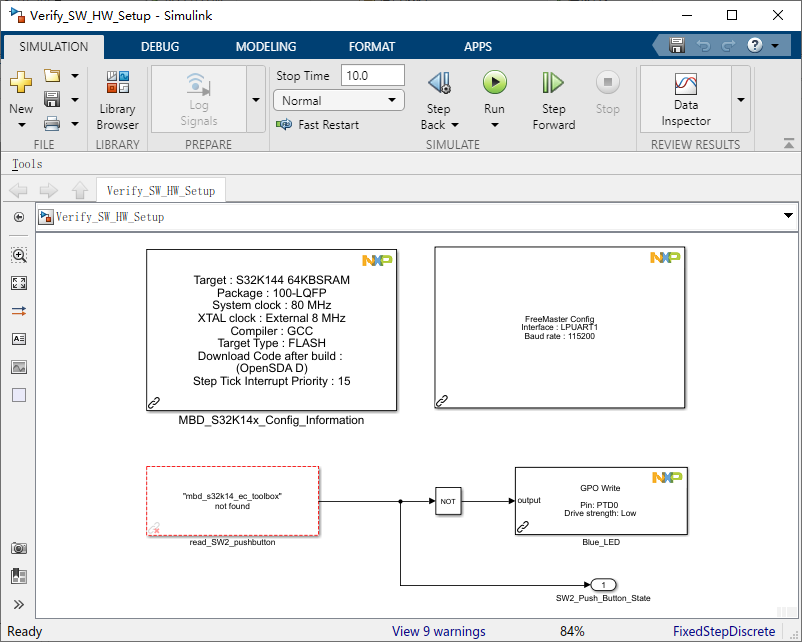Navigate forward in the model history
Viewport: 802px width, 642px height.
pos(49,191)
